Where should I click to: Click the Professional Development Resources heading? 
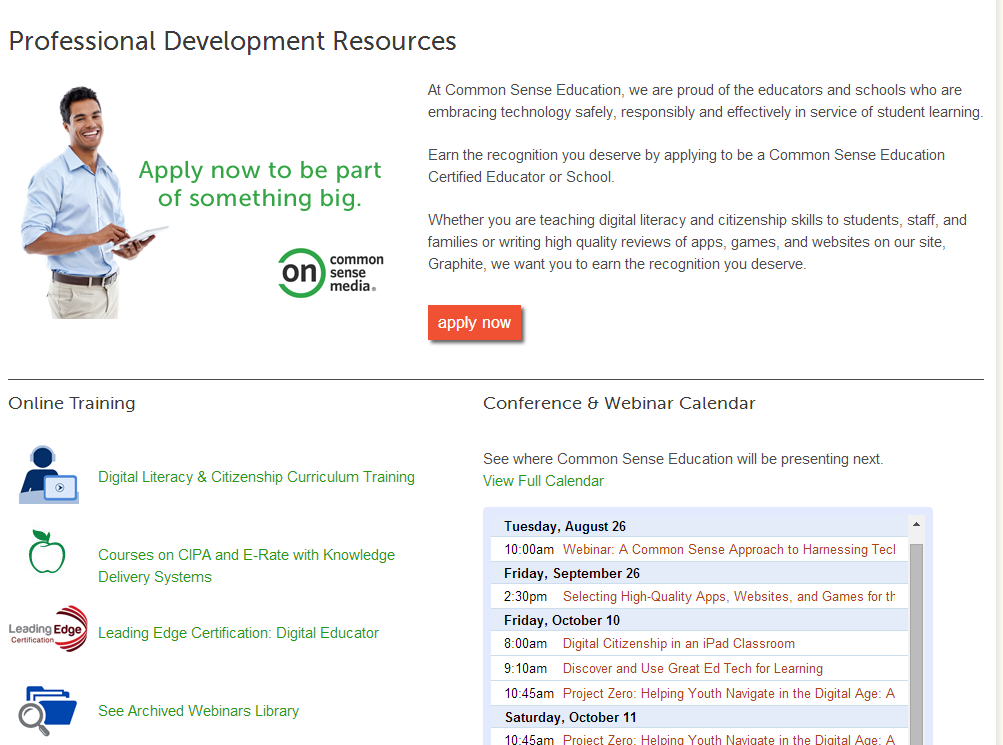click(x=232, y=41)
